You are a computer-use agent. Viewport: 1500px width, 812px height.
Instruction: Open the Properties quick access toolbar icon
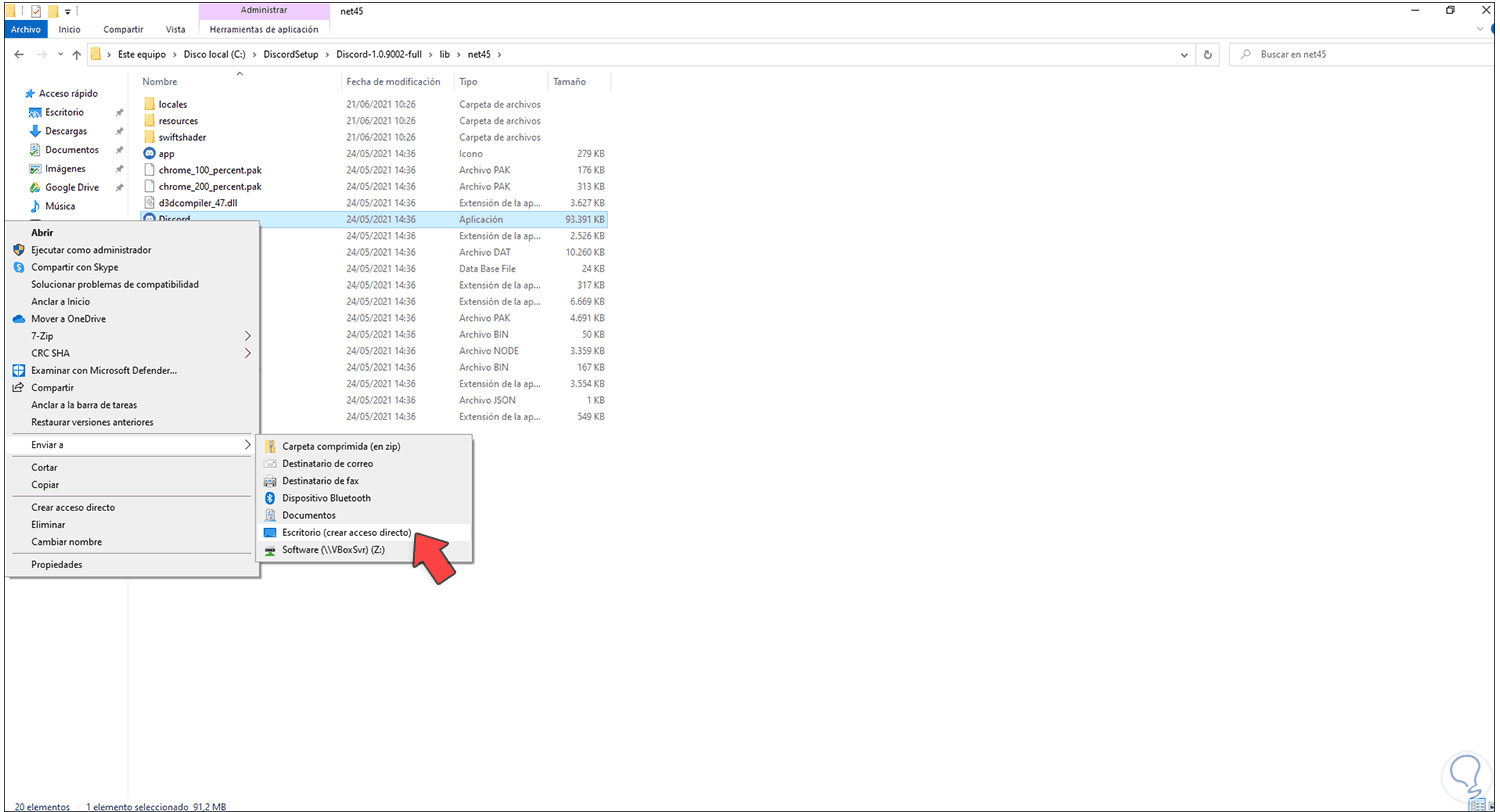36,10
